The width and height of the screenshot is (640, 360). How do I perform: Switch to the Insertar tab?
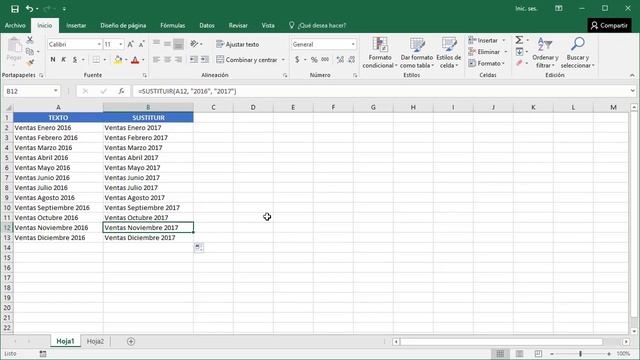[76, 25]
